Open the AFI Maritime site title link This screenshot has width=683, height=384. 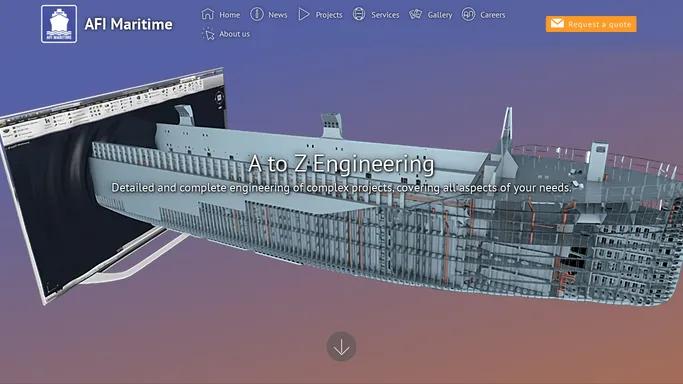(x=128, y=24)
